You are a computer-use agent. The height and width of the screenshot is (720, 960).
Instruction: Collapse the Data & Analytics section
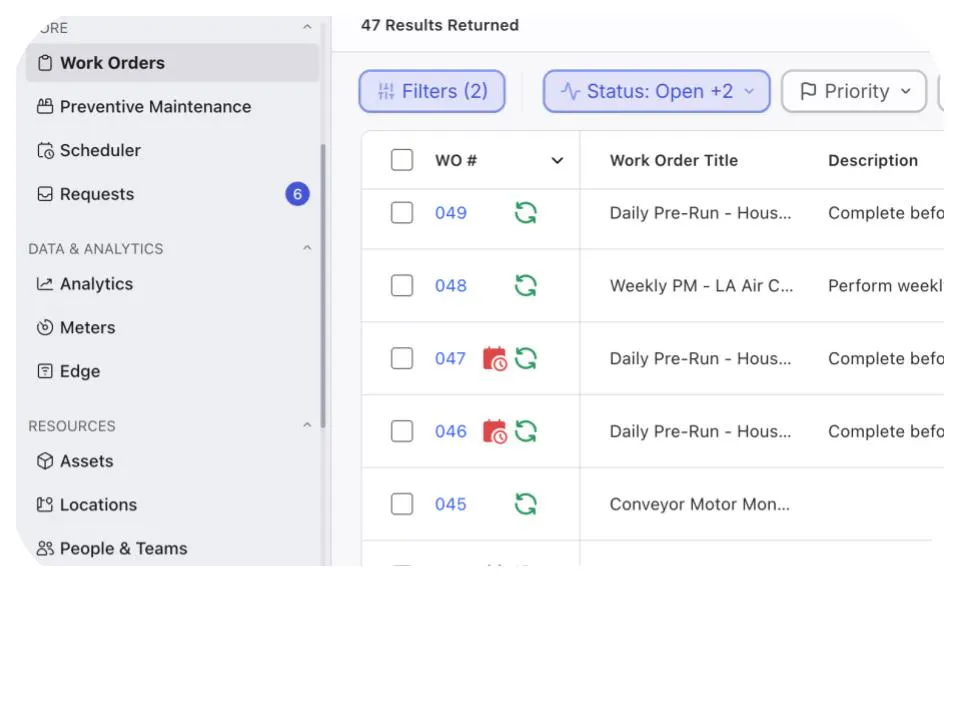[307, 249]
